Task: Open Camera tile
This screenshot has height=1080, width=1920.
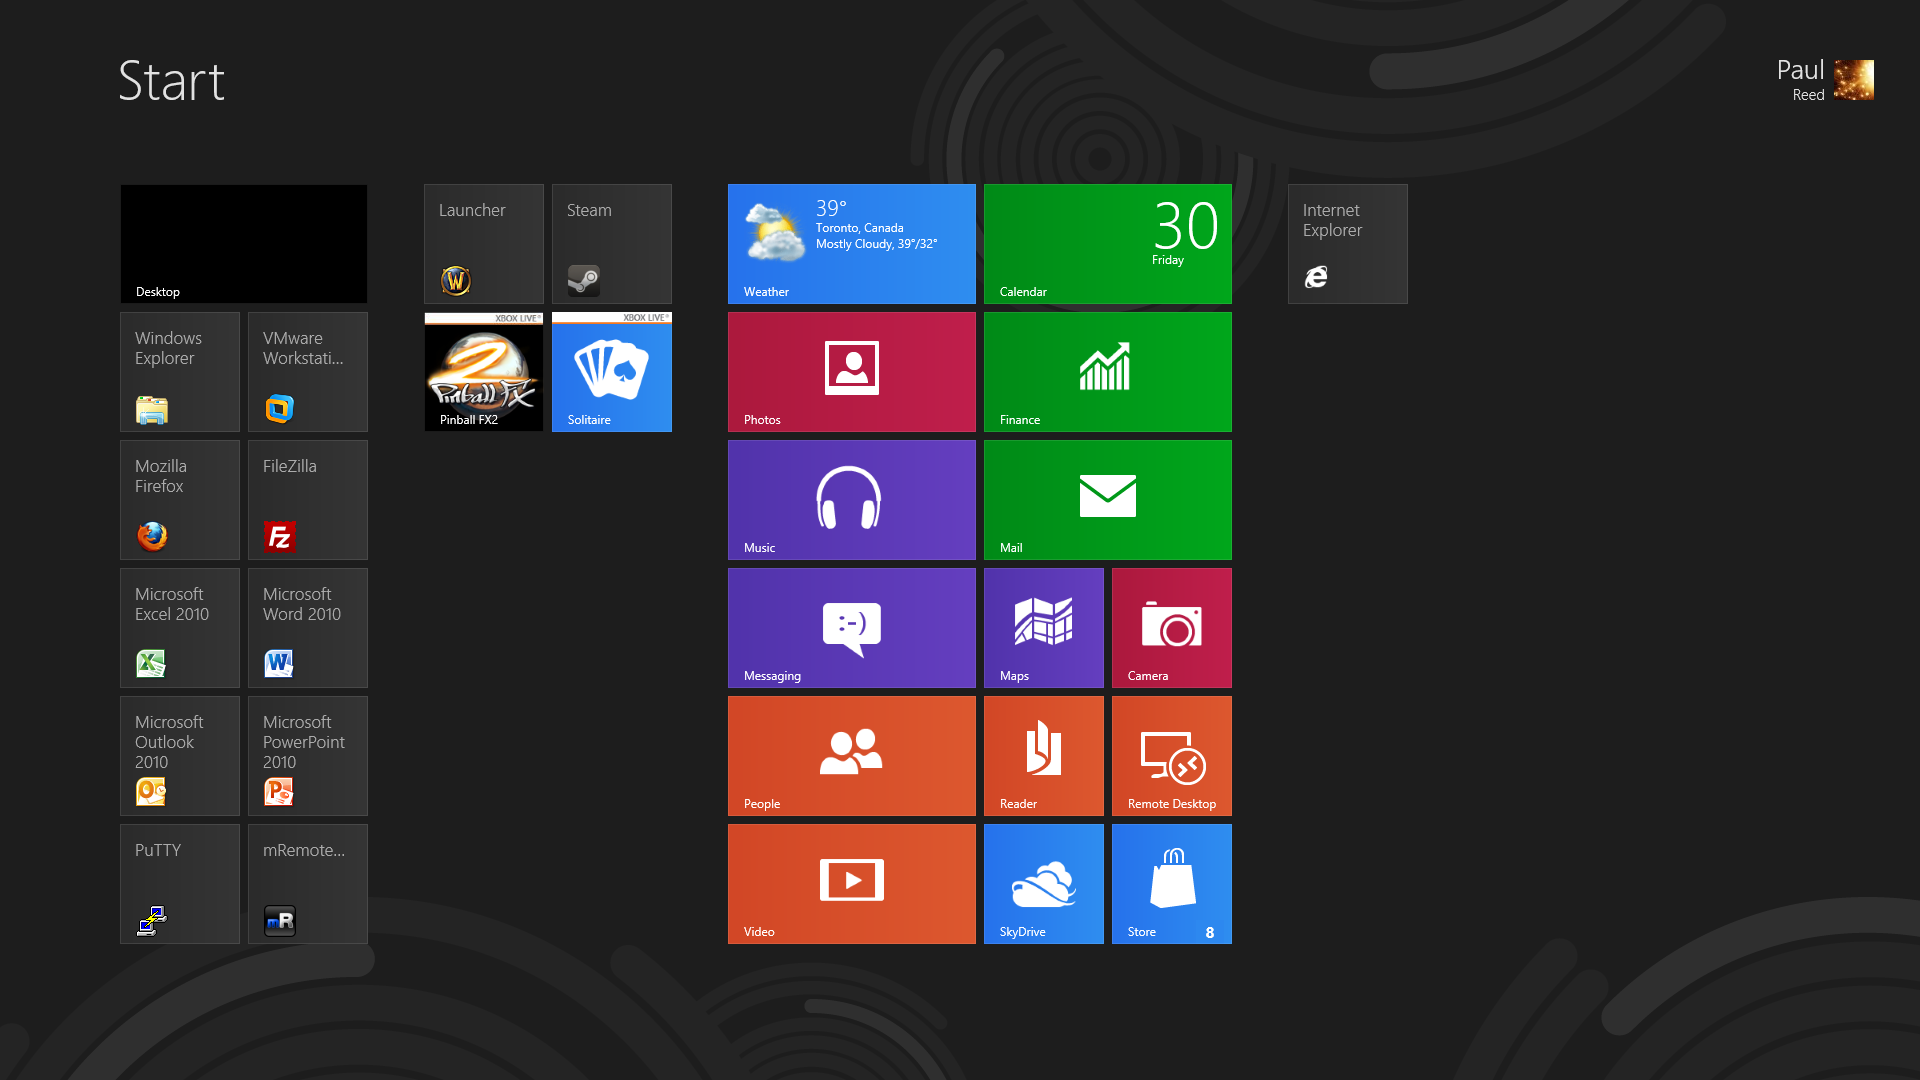Action: click(x=1172, y=628)
